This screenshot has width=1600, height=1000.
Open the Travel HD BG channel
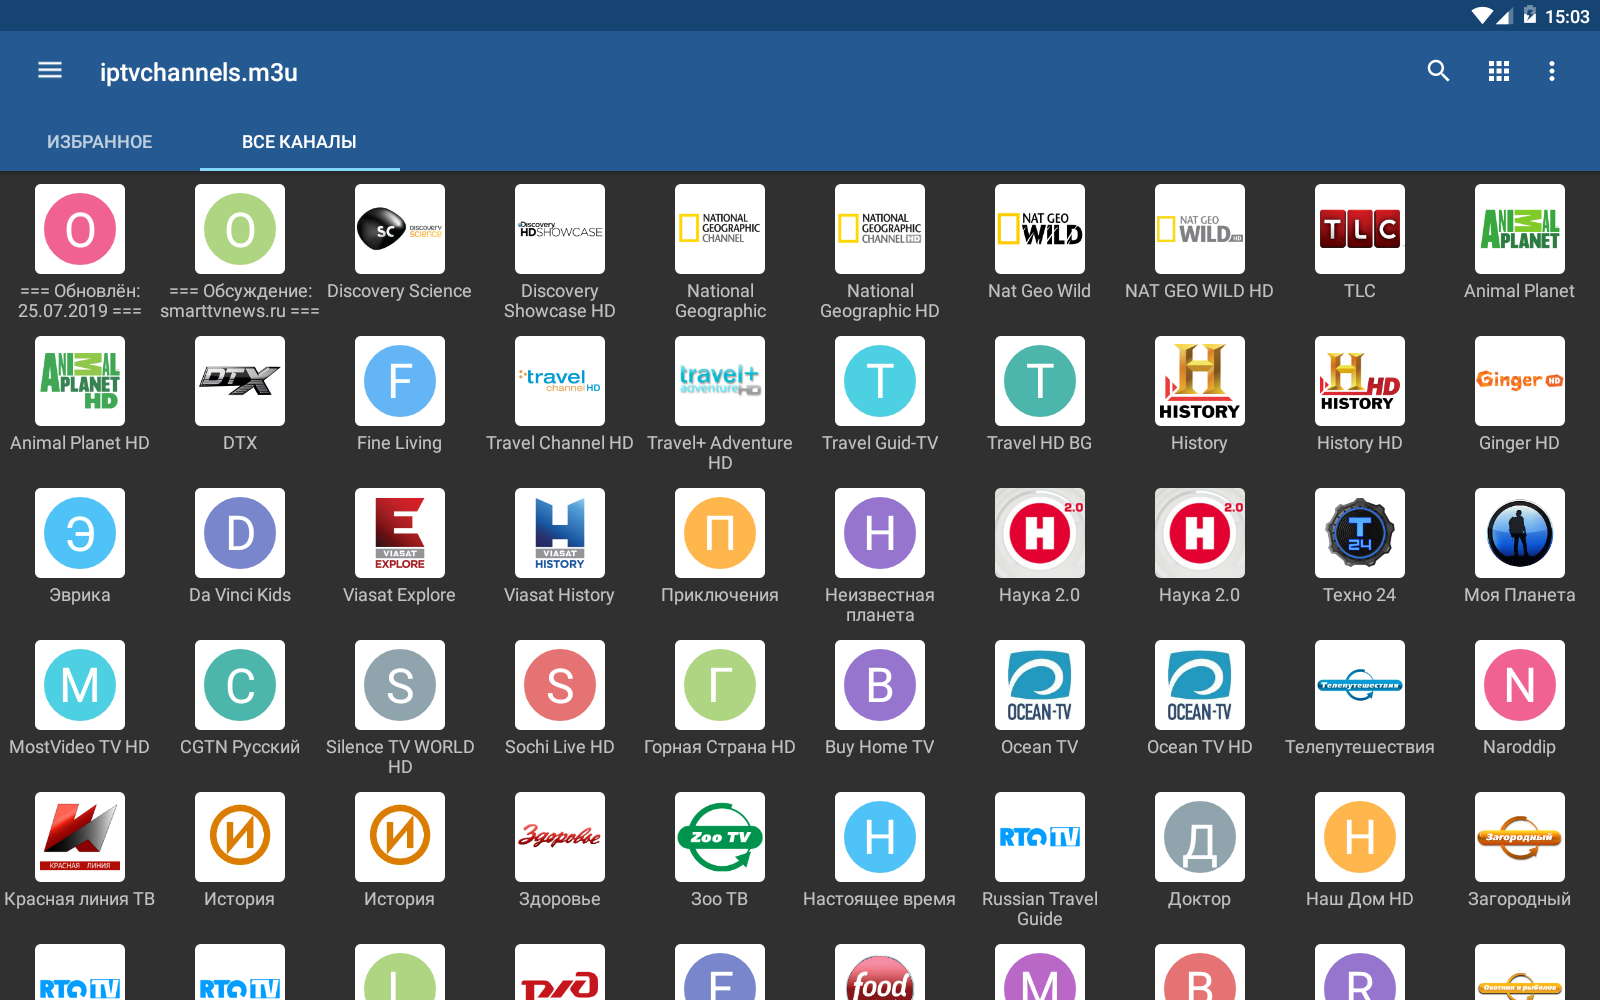tap(1040, 381)
